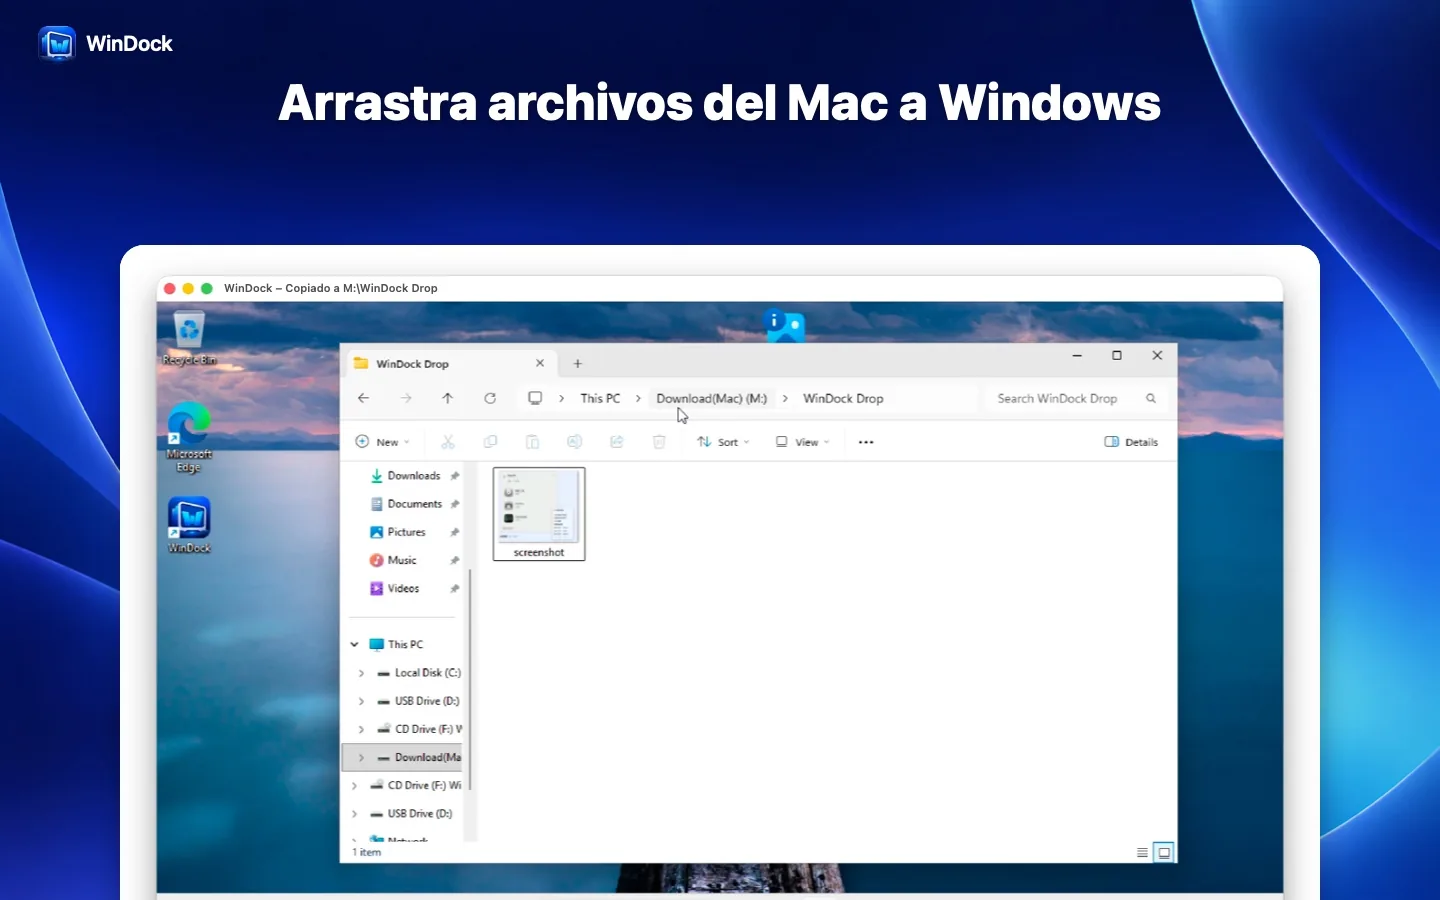Close the WinDock Drop tab
1440x900 pixels.
[540, 363]
